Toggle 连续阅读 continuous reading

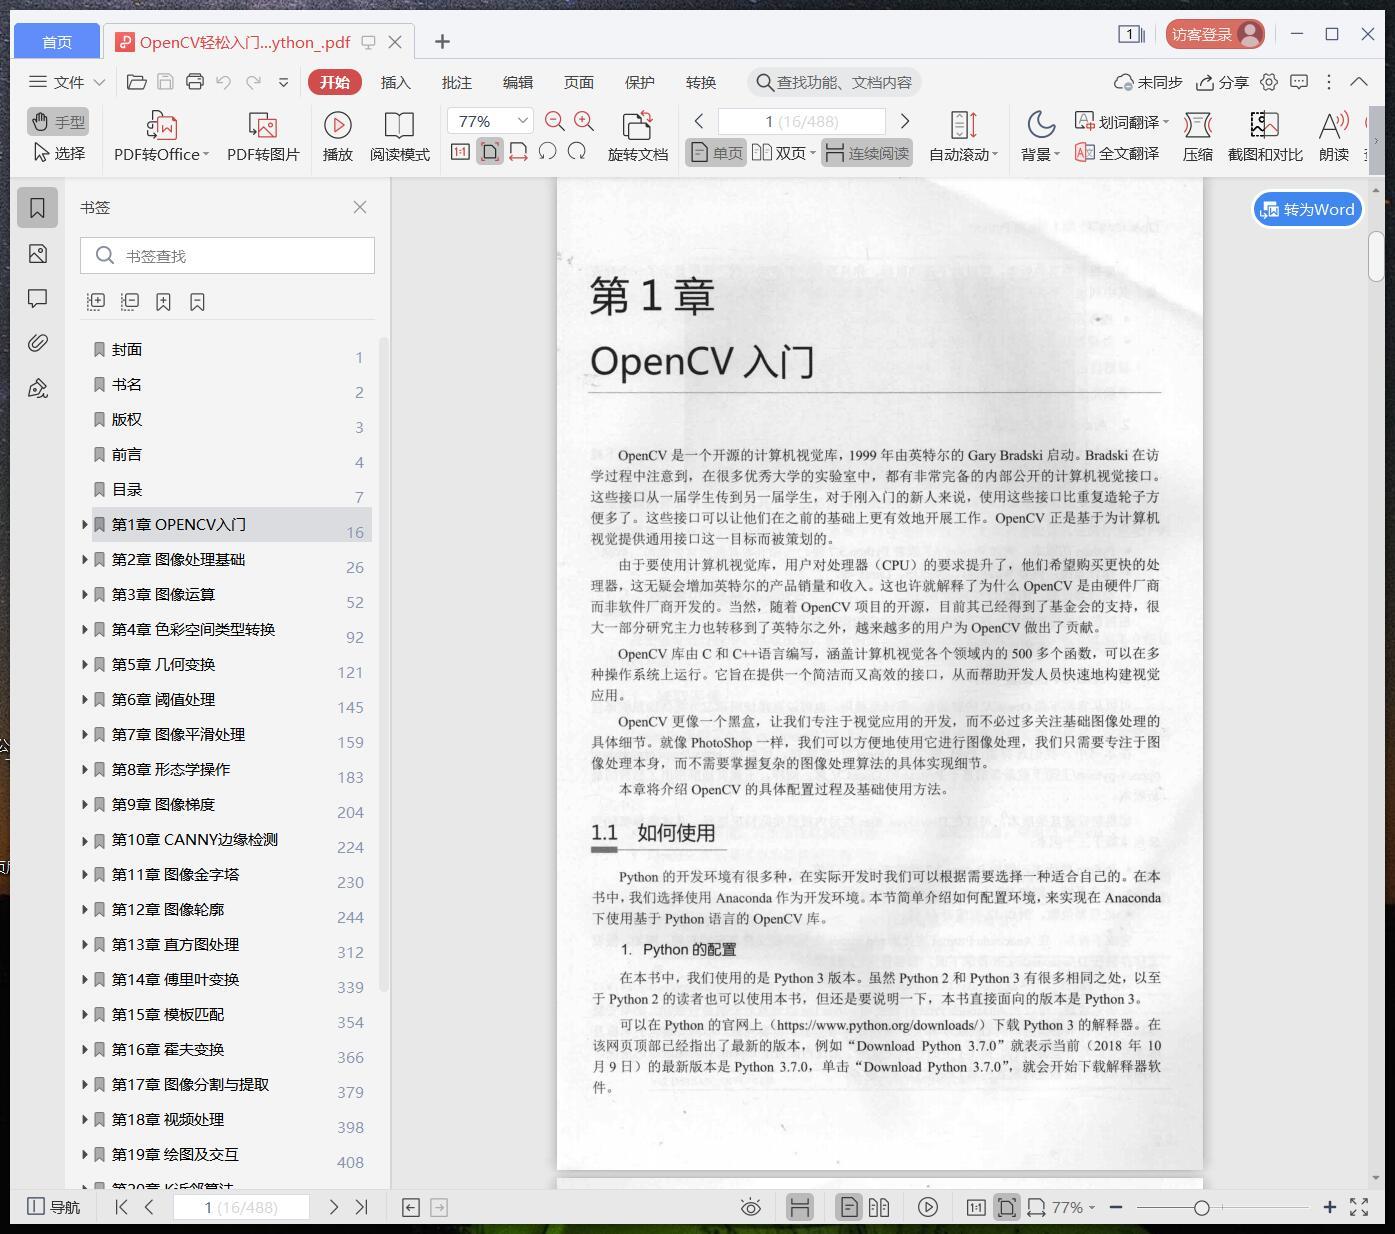click(867, 153)
